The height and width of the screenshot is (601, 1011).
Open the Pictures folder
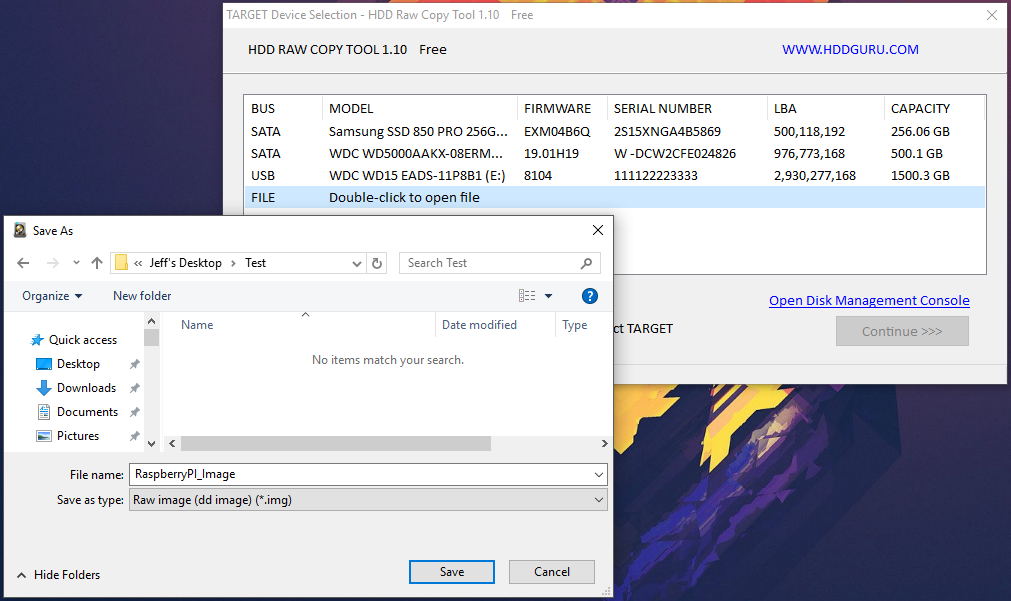coord(77,436)
